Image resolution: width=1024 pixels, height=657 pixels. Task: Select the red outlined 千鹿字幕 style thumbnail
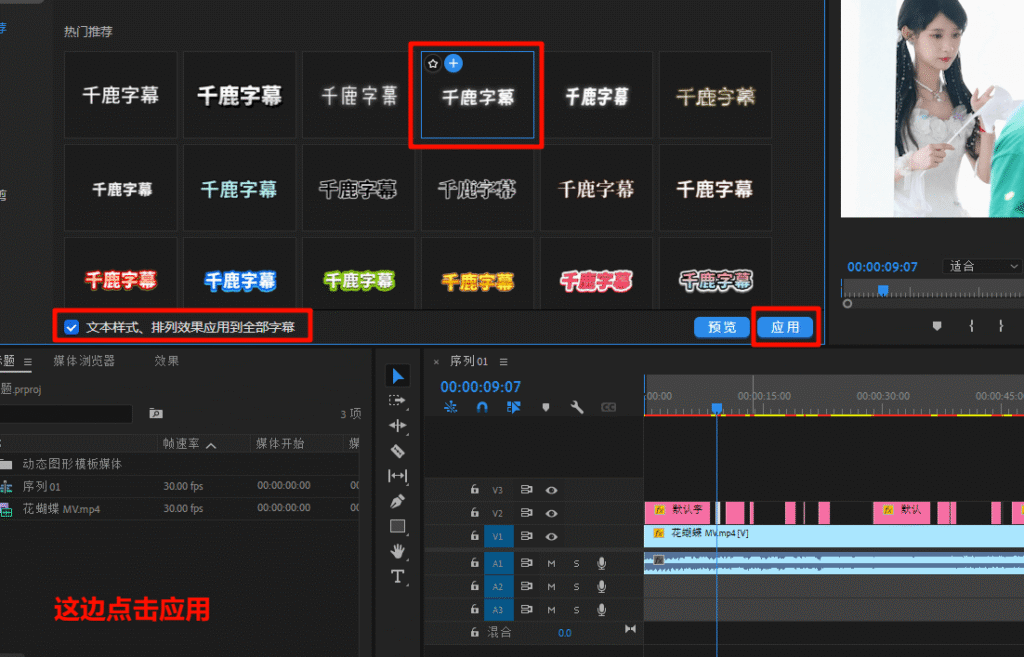pos(120,281)
